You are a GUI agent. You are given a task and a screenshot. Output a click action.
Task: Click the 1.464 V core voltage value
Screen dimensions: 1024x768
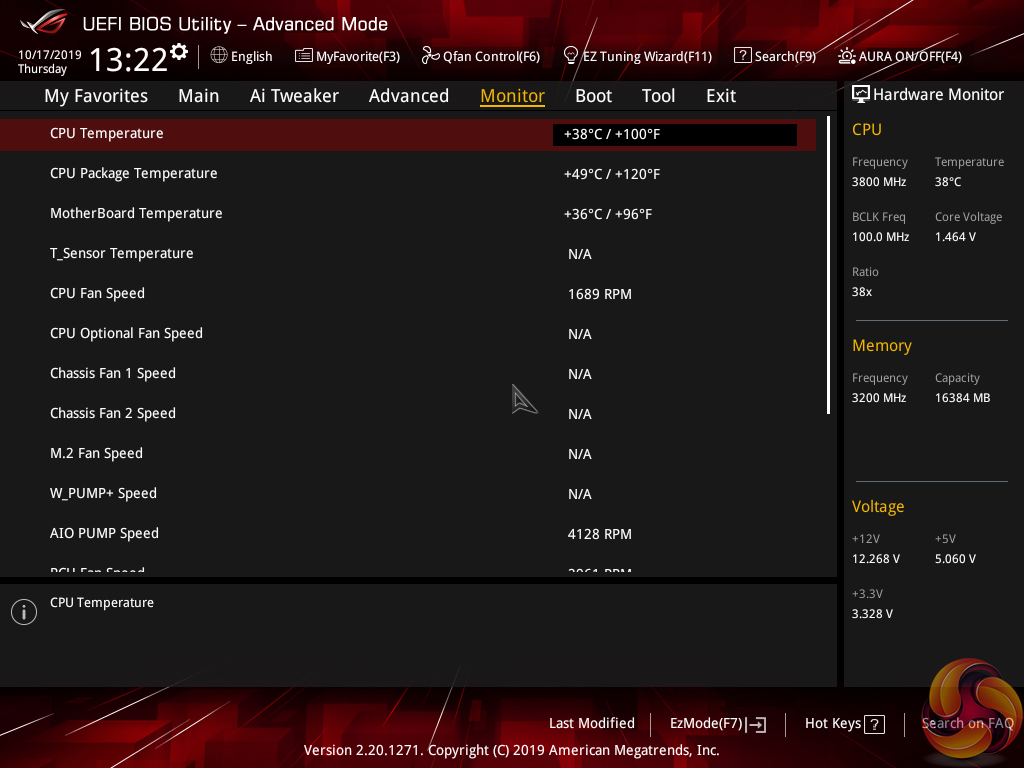[955, 237]
